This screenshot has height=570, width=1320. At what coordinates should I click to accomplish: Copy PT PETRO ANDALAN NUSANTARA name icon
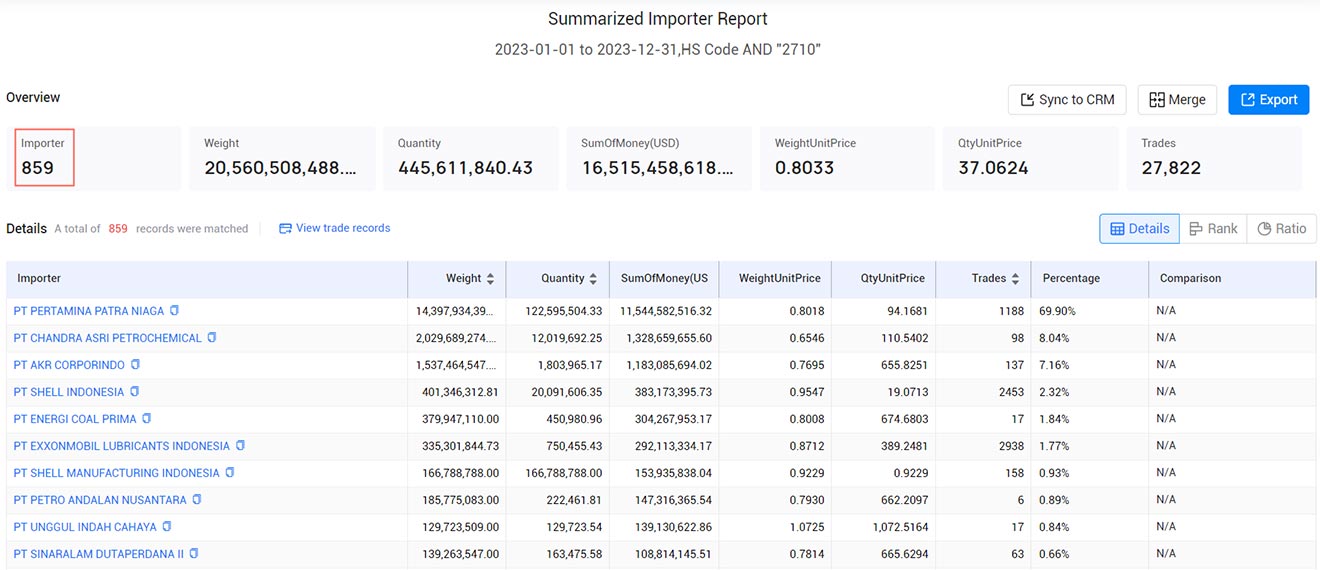click(197, 500)
